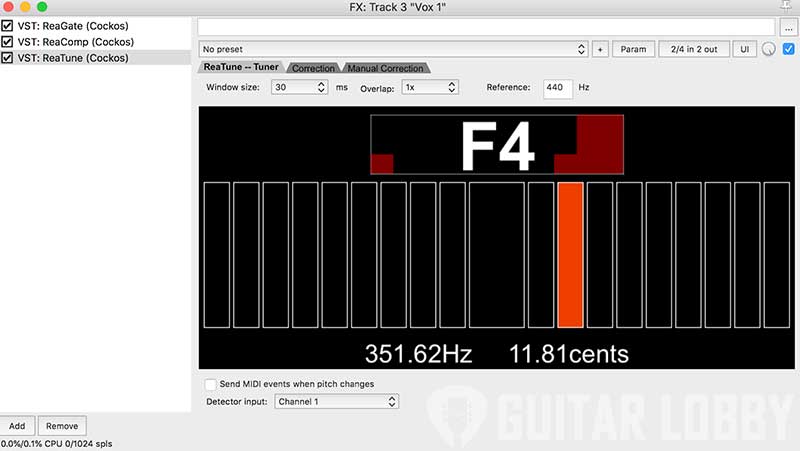Select VST: ReaGate (Cockos) in FX list
The width and height of the screenshot is (800, 451).
click(x=73, y=26)
